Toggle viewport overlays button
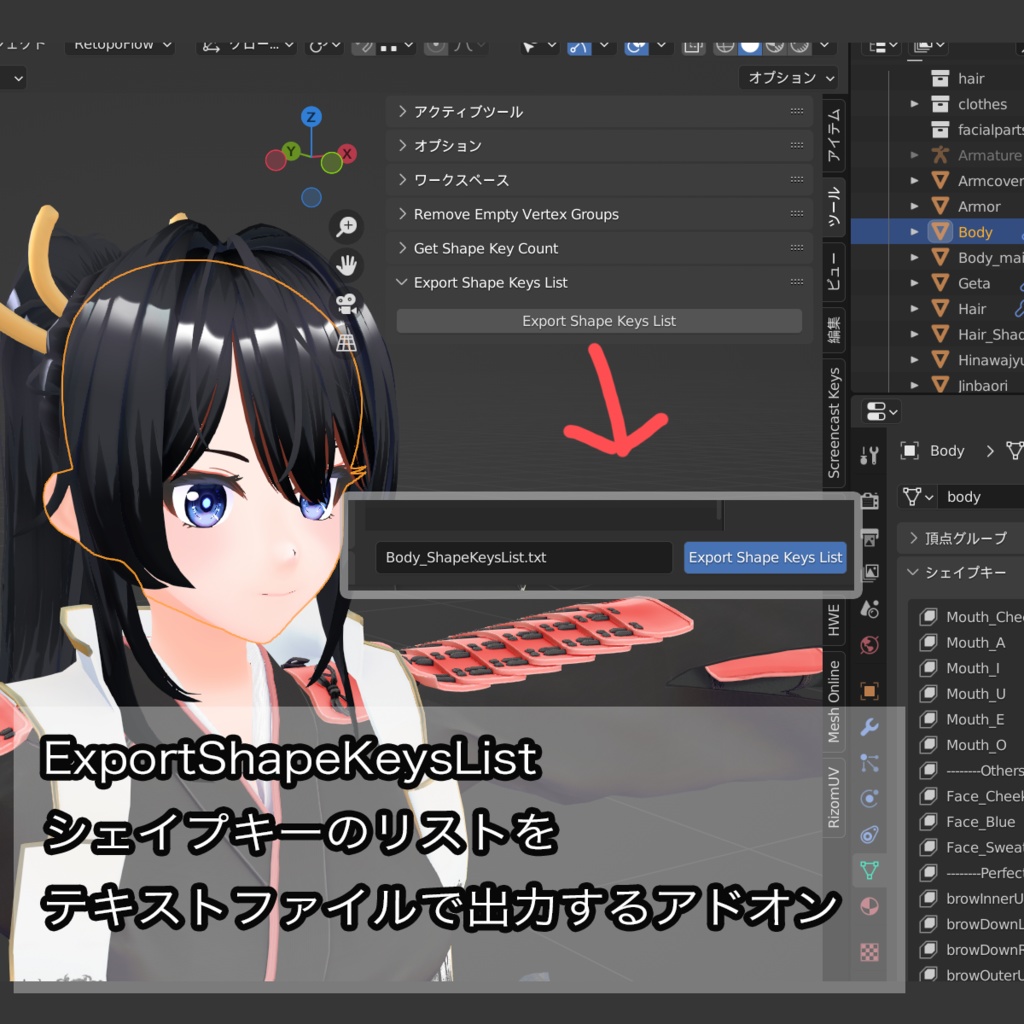Screen dimensions: 1024x1024 click(x=636, y=47)
